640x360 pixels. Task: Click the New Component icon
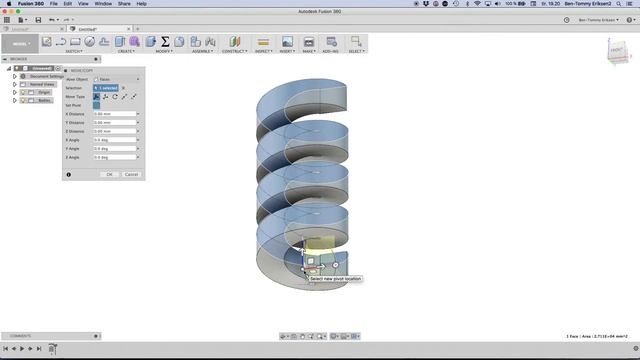point(196,42)
